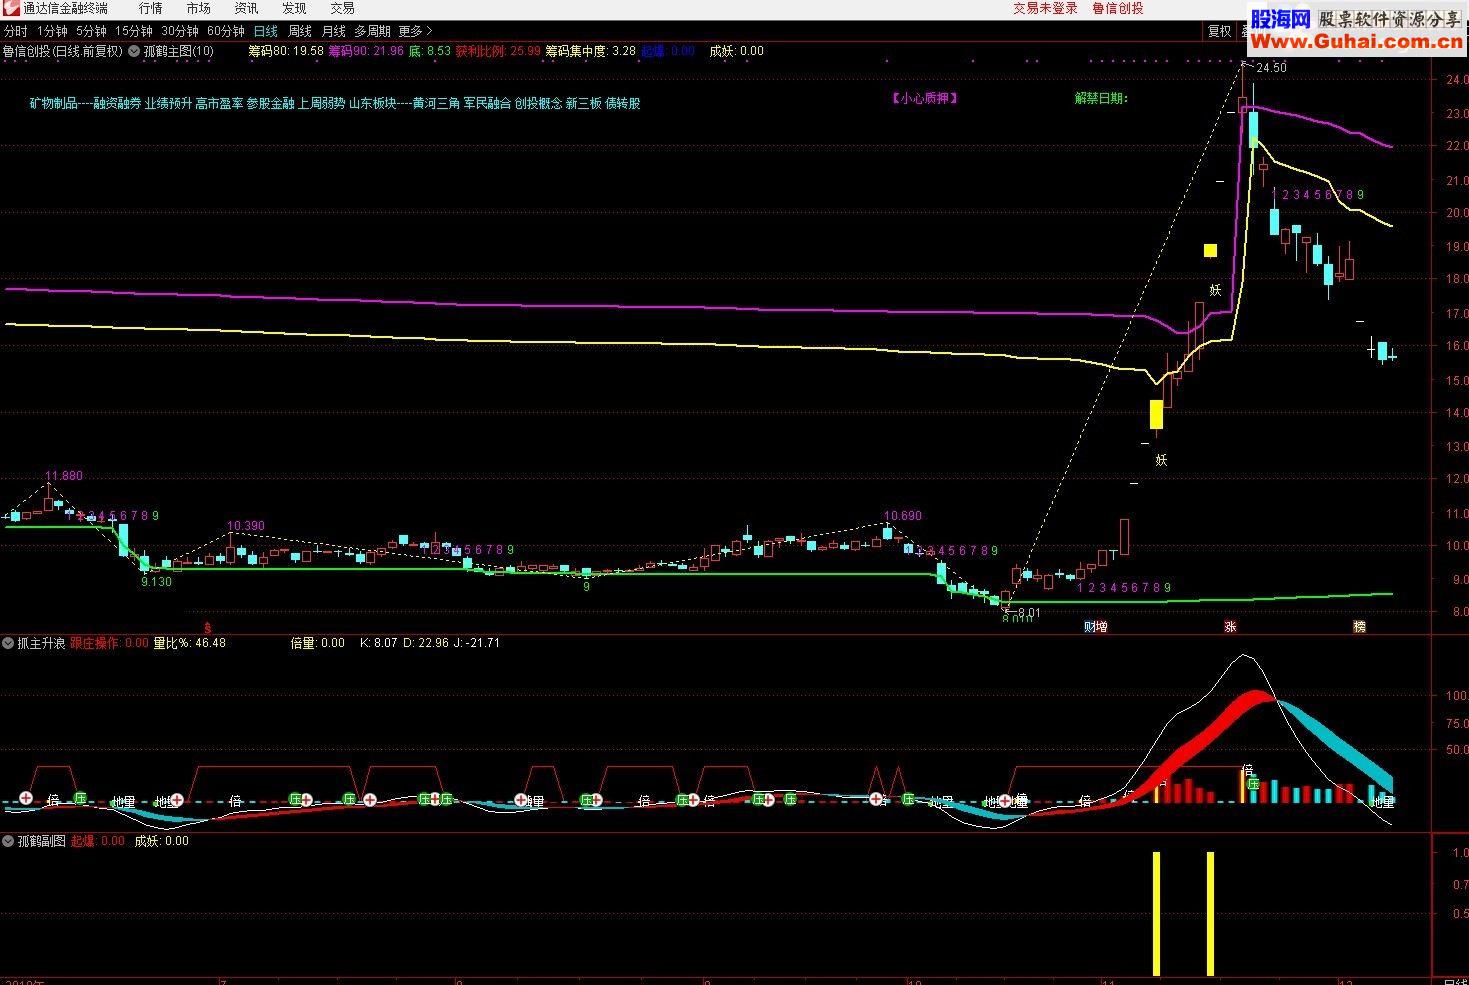Switch to the 周线 period tab
Image resolution: width=1469 pixels, height=985 pixels.
pos(300,31)
